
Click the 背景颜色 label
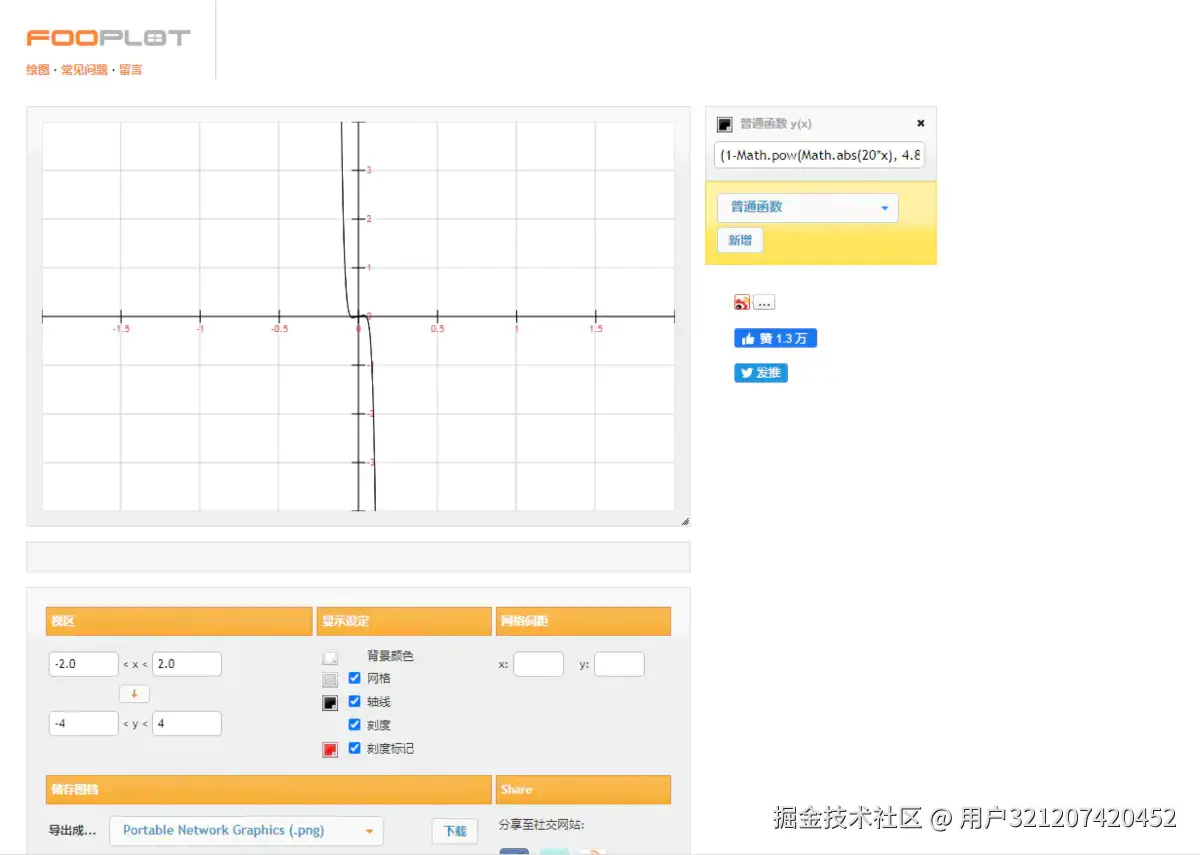click(390, 656)
